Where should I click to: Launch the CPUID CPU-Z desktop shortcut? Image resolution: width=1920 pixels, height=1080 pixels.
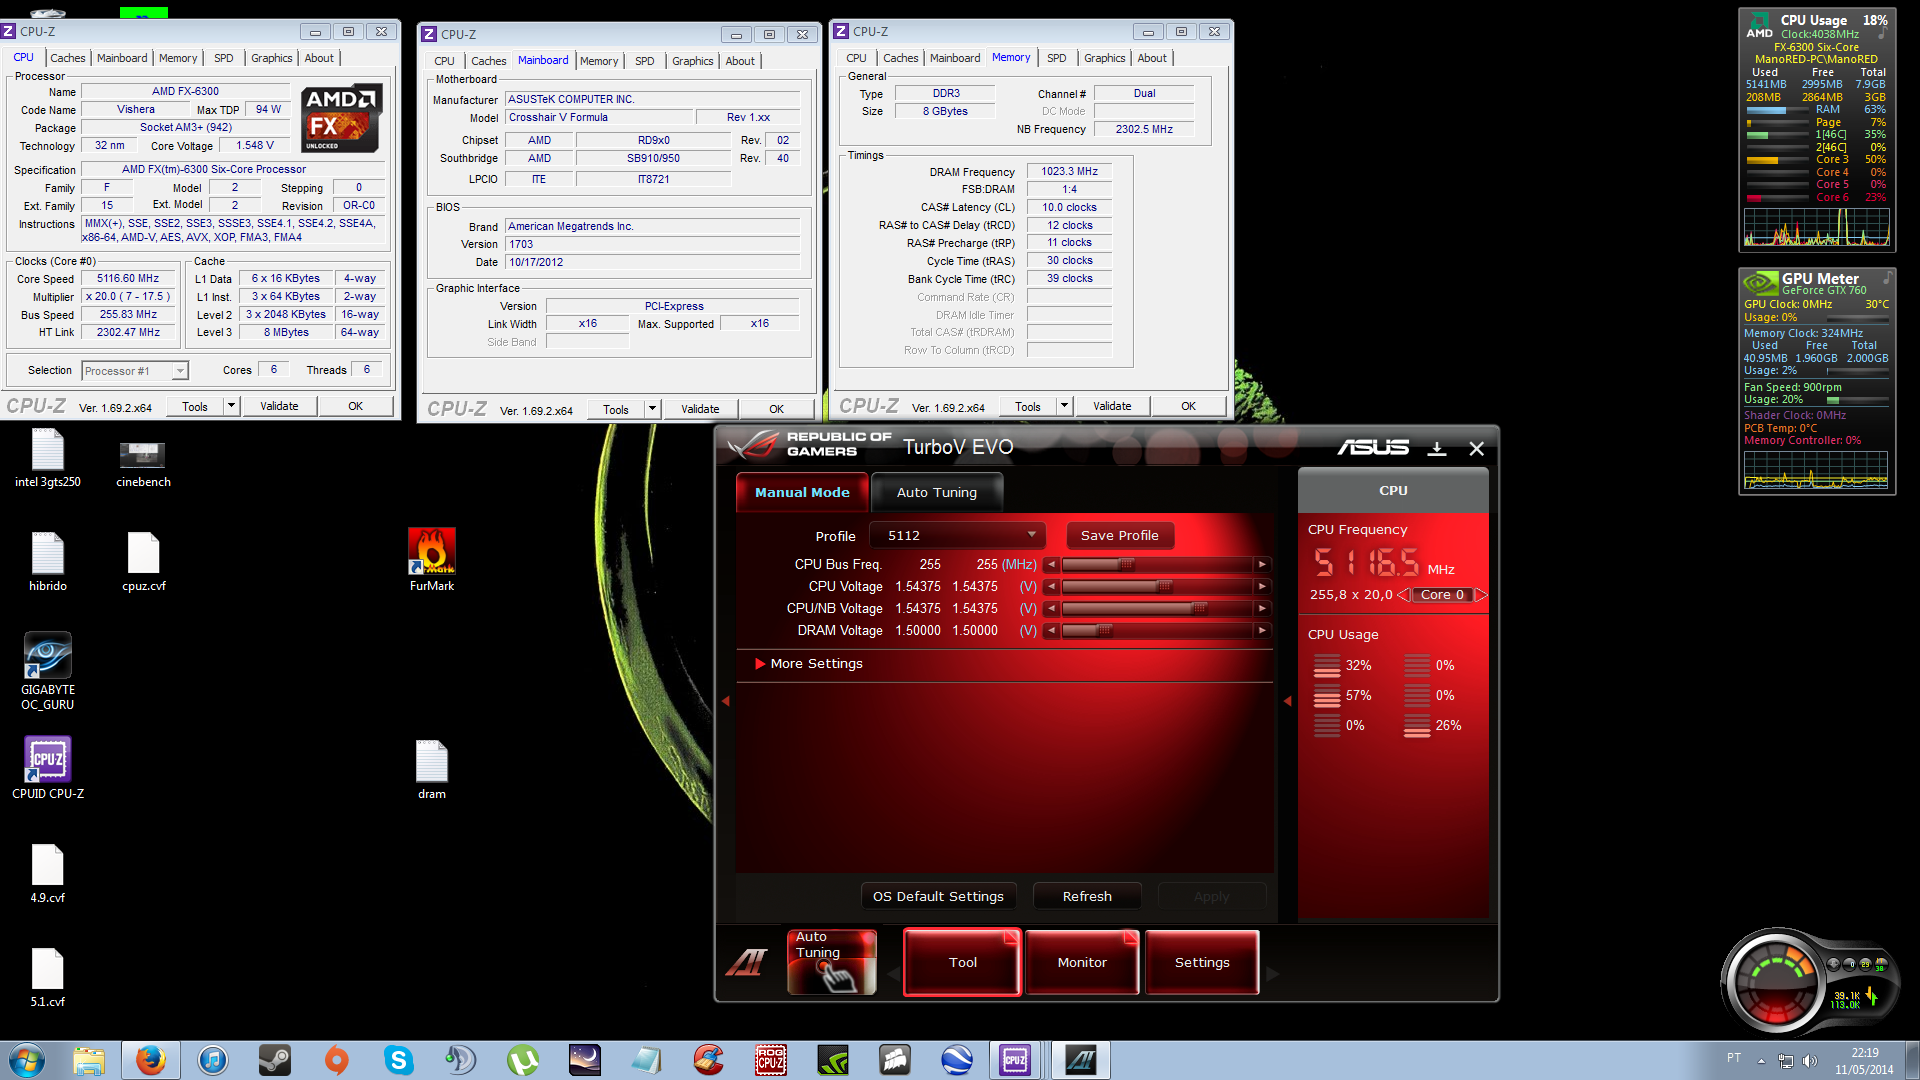tap(47, 768)
